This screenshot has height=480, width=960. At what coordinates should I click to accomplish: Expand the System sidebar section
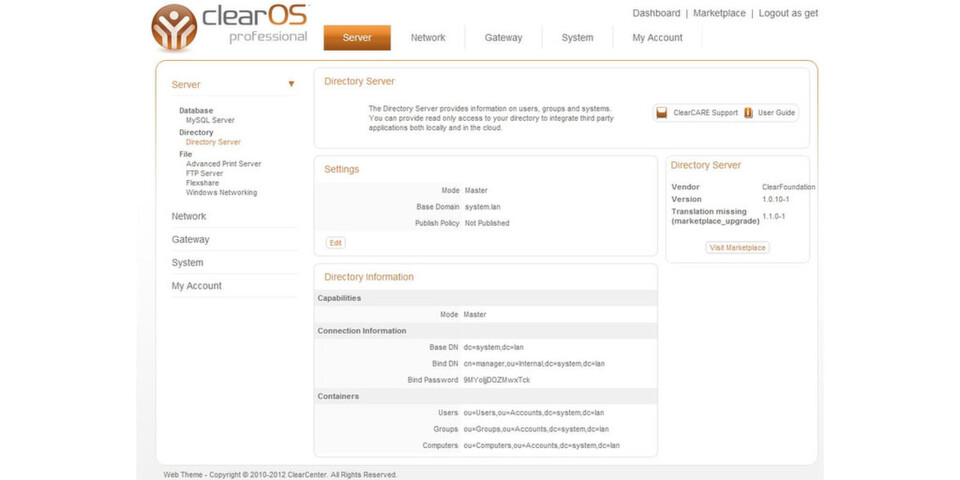click(x=187, y=263)
